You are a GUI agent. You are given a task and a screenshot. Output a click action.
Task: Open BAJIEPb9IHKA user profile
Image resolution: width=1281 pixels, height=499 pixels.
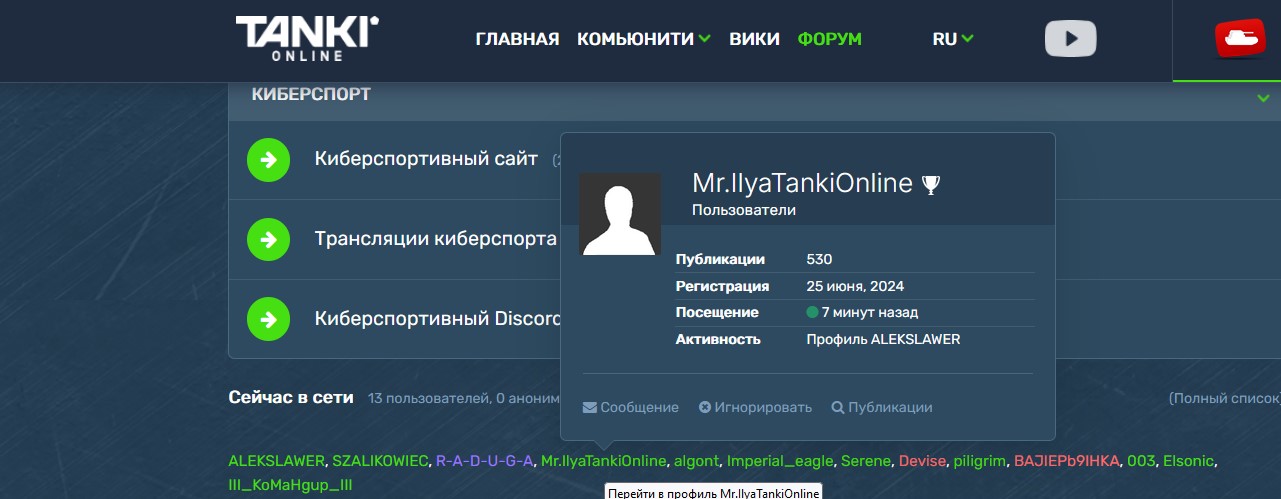tap(1066, 461)
